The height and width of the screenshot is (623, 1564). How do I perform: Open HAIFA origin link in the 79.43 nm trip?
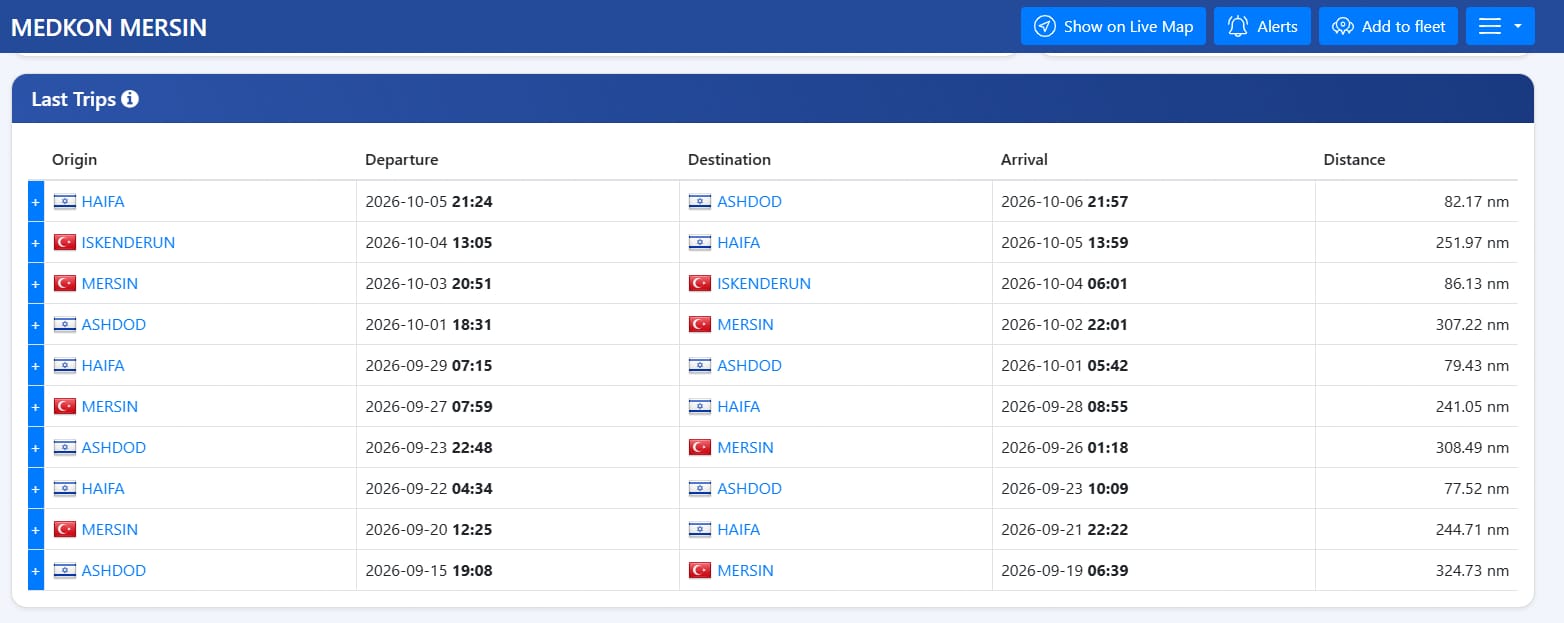[103, 366]
